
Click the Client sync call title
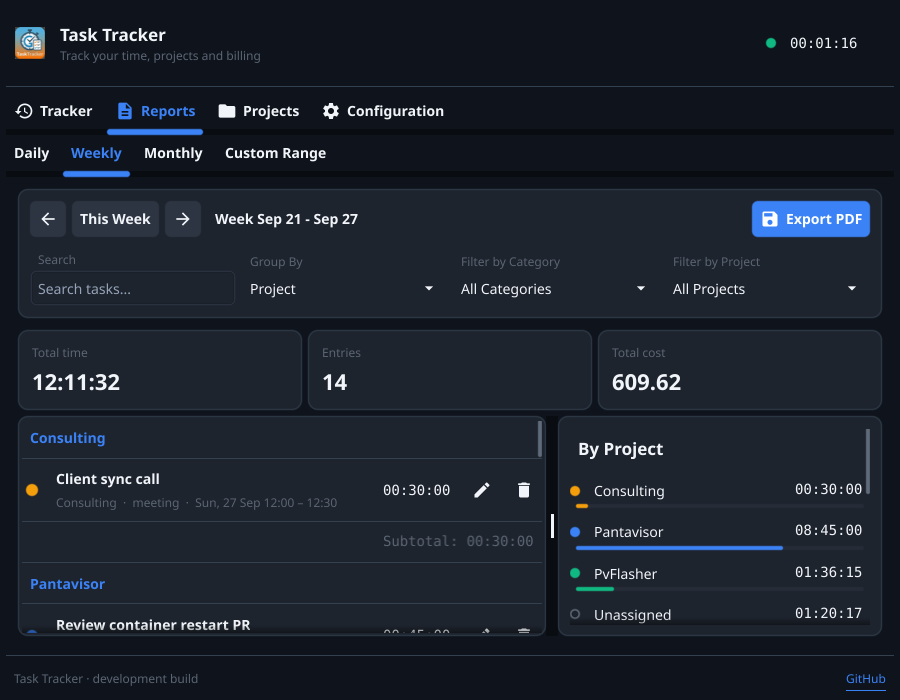coord(108,479)
